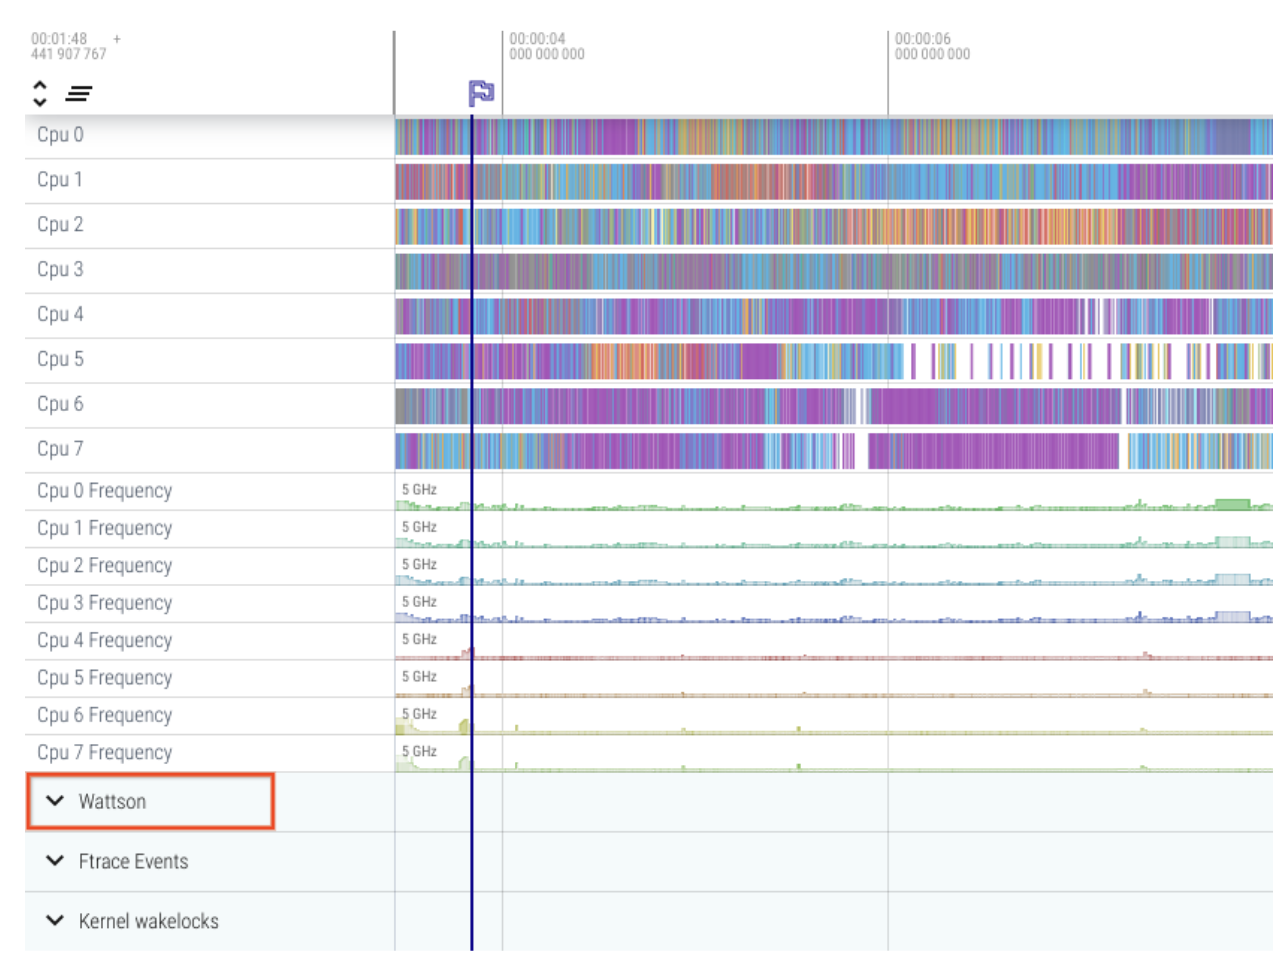This screenshot has width=1278, height=956.
Task: Click the track sort lines icon
Action: coord(79,94)
